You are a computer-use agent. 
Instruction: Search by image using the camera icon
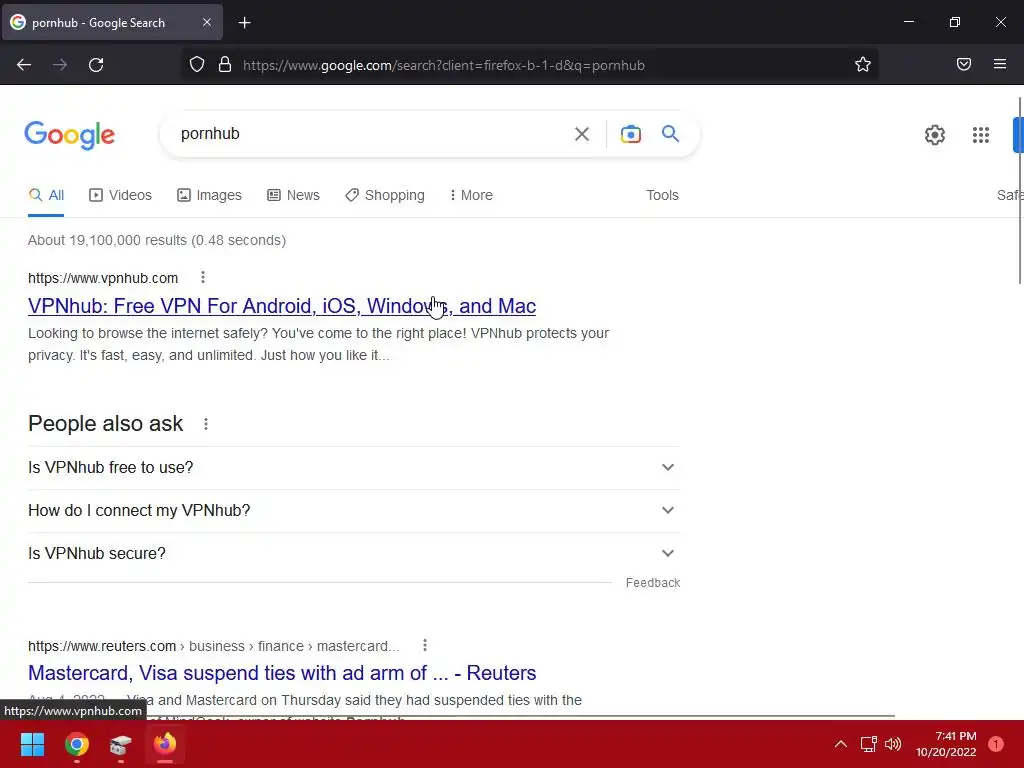[630, 134]
